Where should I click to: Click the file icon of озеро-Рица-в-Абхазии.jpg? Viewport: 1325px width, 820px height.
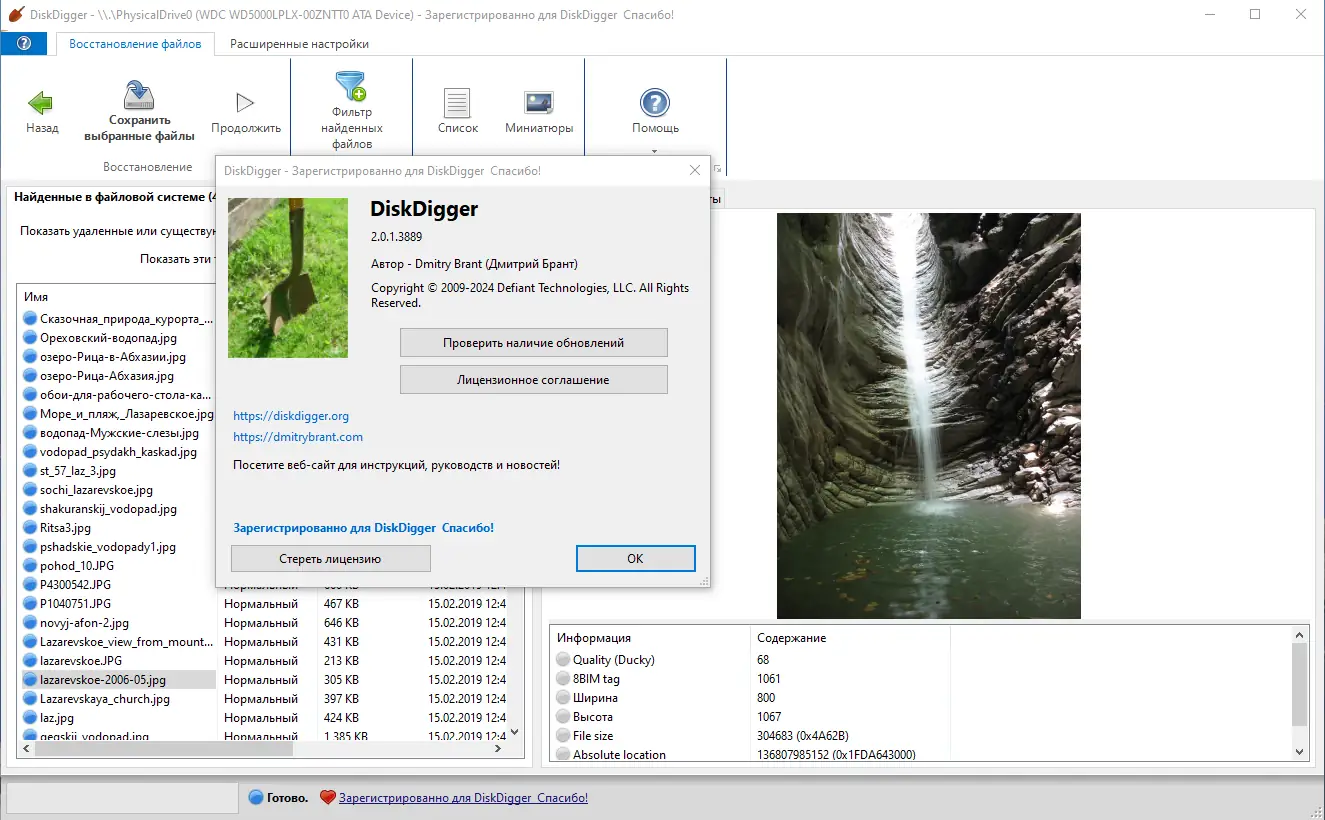[30, 357]
